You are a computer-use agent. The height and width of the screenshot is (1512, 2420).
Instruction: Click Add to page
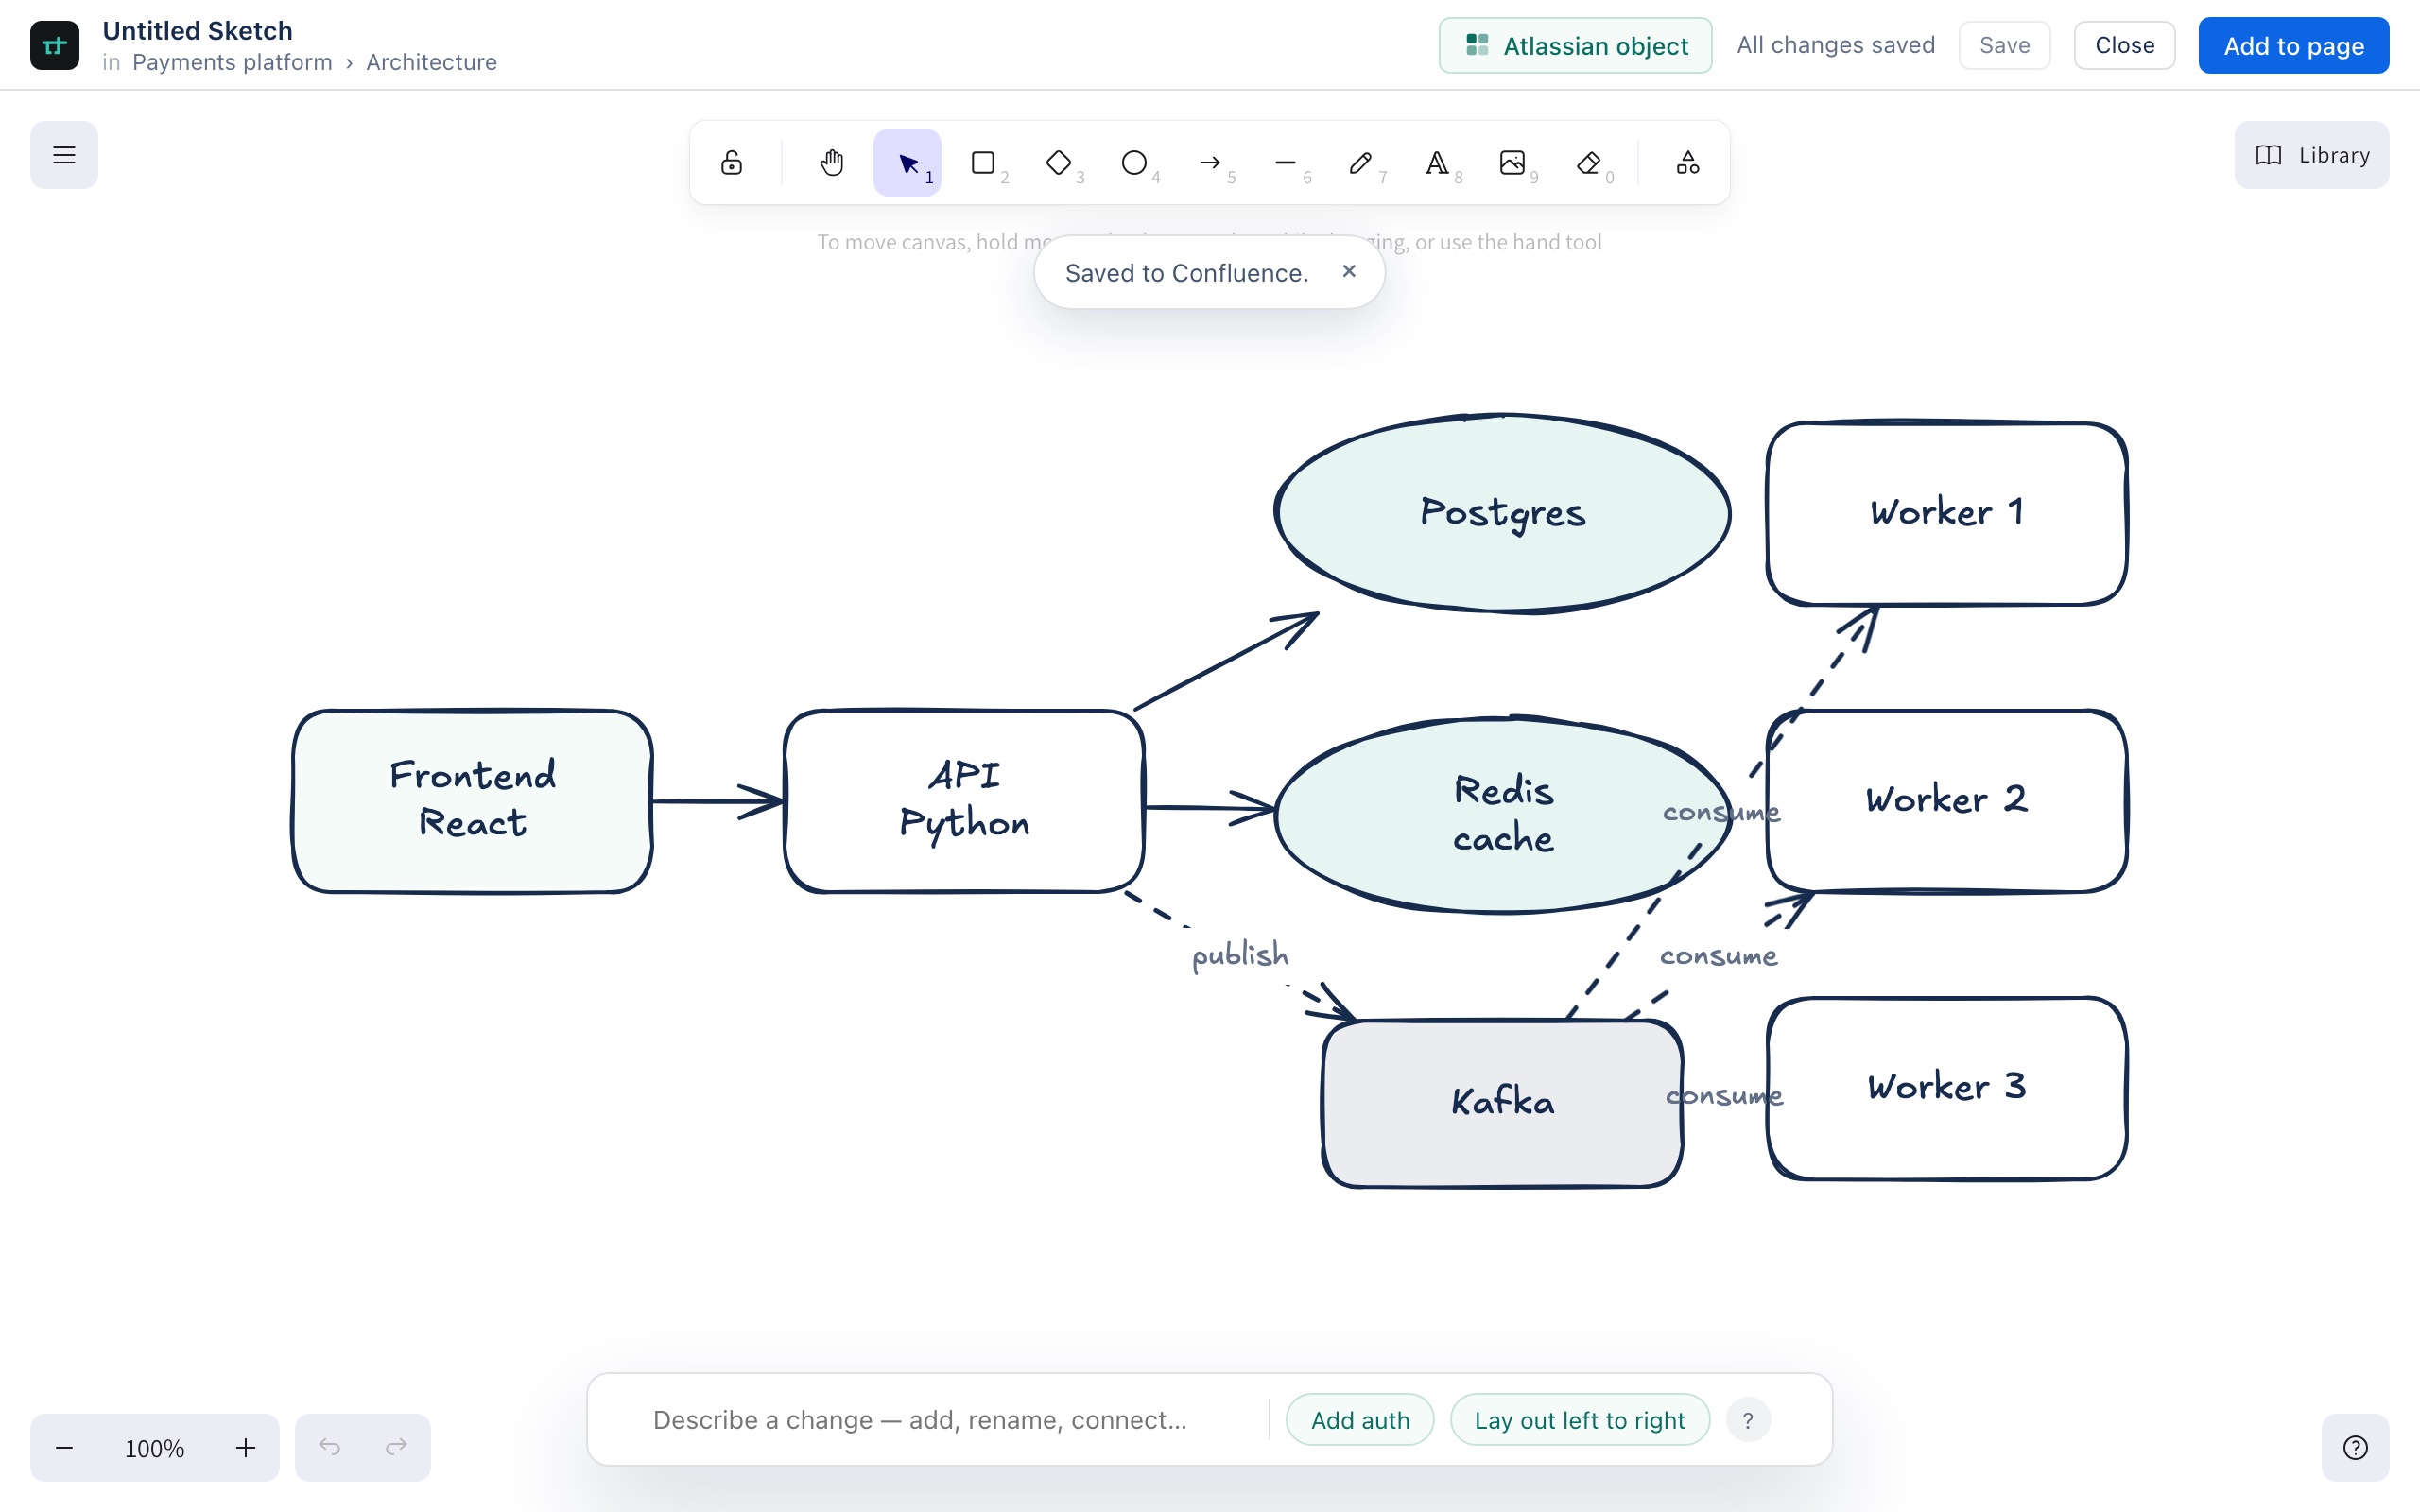click(2293, 45)
